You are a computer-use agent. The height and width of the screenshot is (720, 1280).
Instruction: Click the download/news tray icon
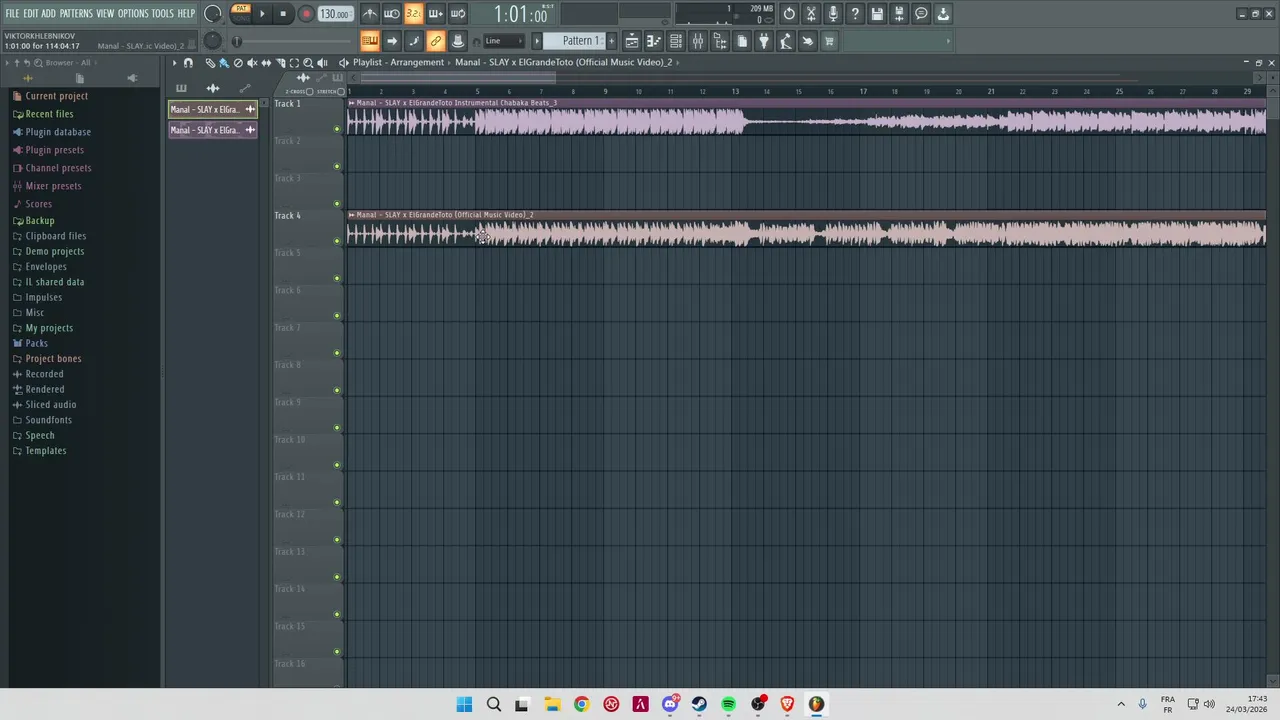click(943, 14)
